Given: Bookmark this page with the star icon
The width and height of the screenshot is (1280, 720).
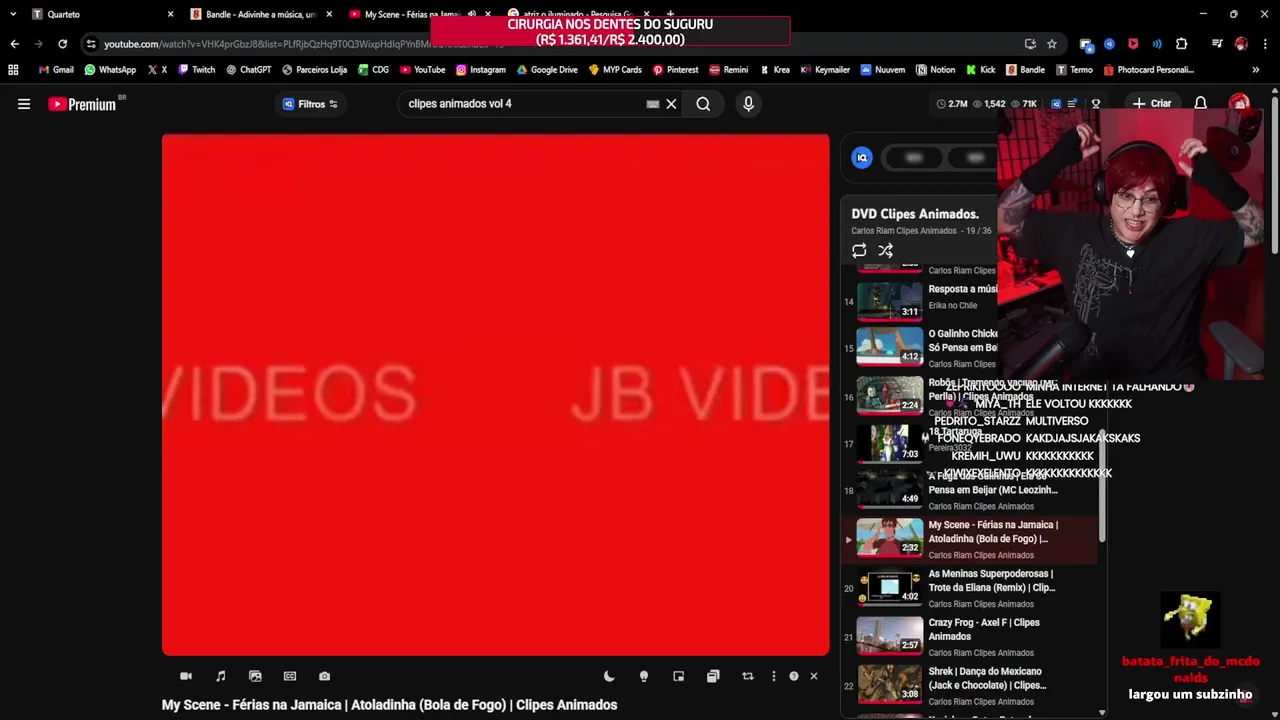Looking at the screenshot, I should (1052, 44).
